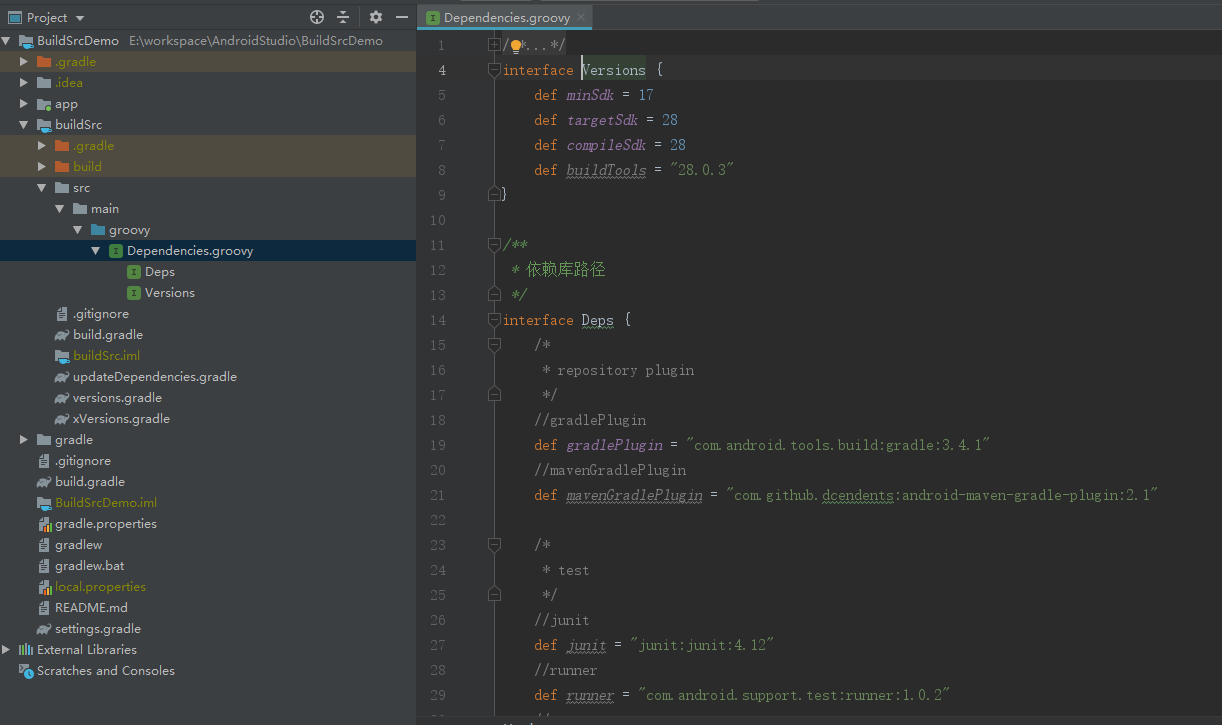The width and height of the screenshot is (1222, 725).
Task: Open Project panel settings gear
Action: (x=376, y=17)
